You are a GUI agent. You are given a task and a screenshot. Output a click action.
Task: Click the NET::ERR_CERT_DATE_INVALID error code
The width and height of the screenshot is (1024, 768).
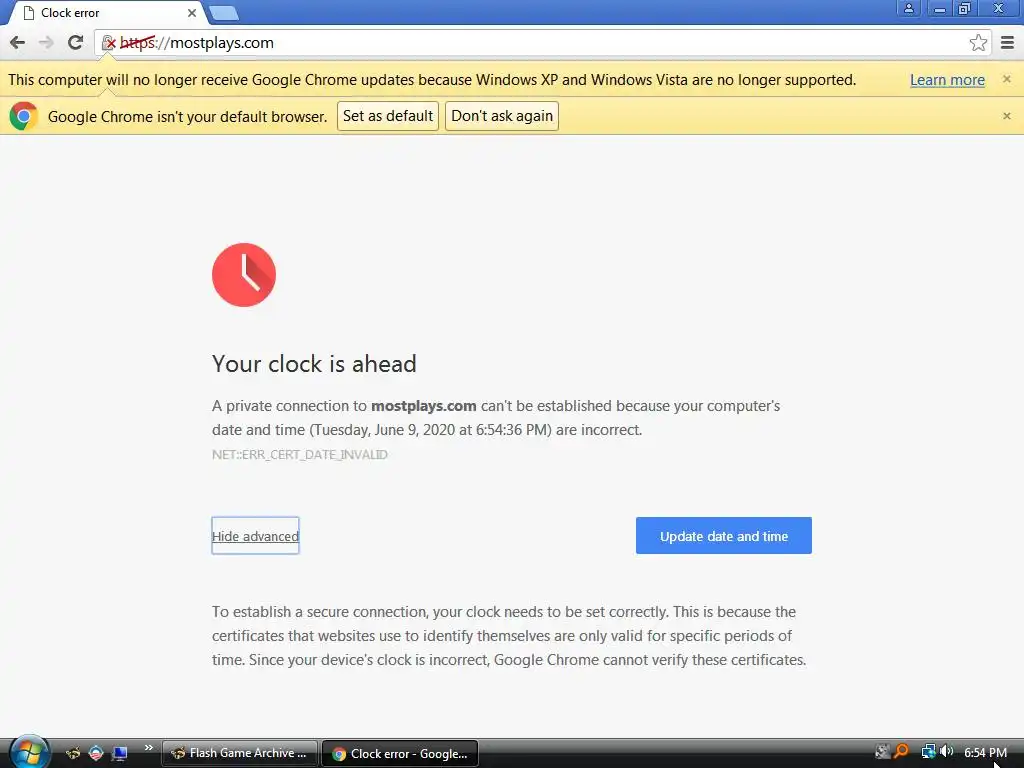click(x=300, y=455)
